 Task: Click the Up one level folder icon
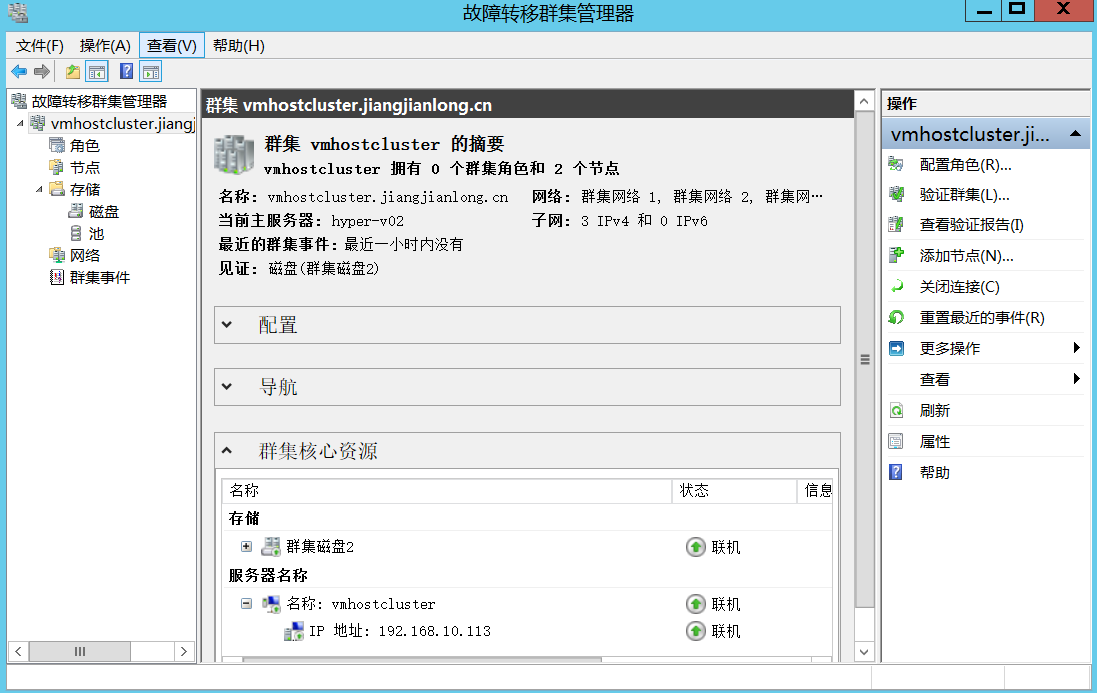(x=73, y=71)
